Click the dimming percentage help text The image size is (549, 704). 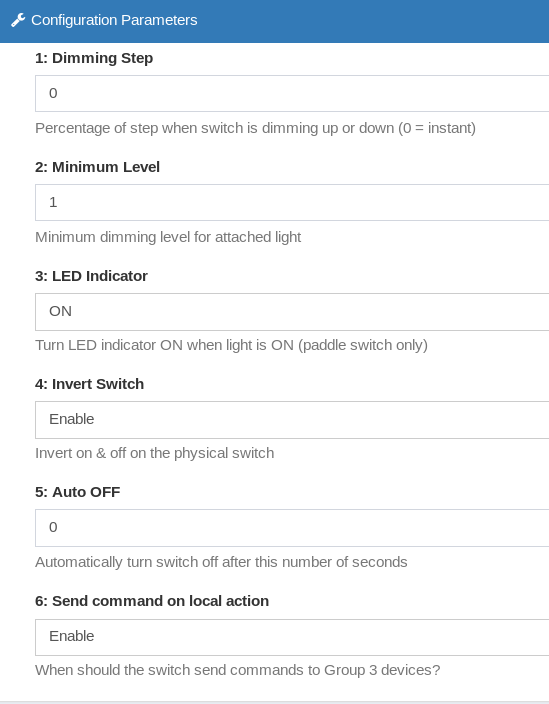(255, 128)
